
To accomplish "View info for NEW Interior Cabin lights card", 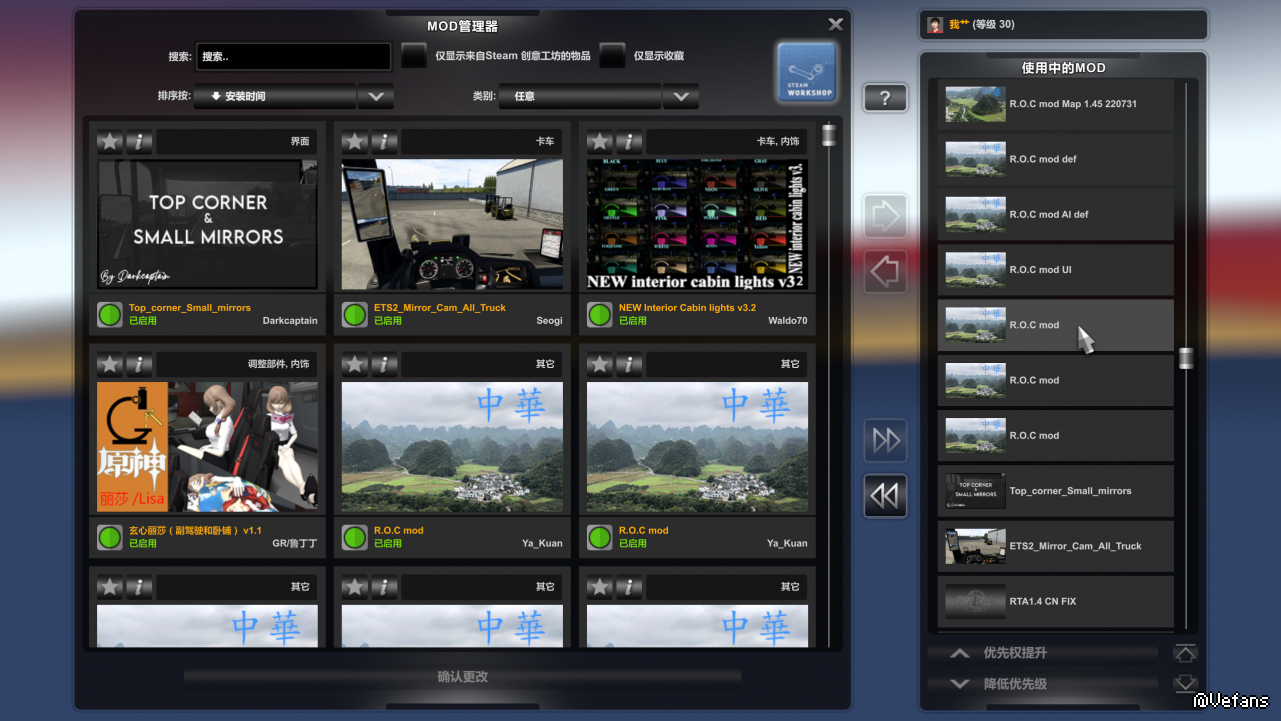I will tap(629, 142).
